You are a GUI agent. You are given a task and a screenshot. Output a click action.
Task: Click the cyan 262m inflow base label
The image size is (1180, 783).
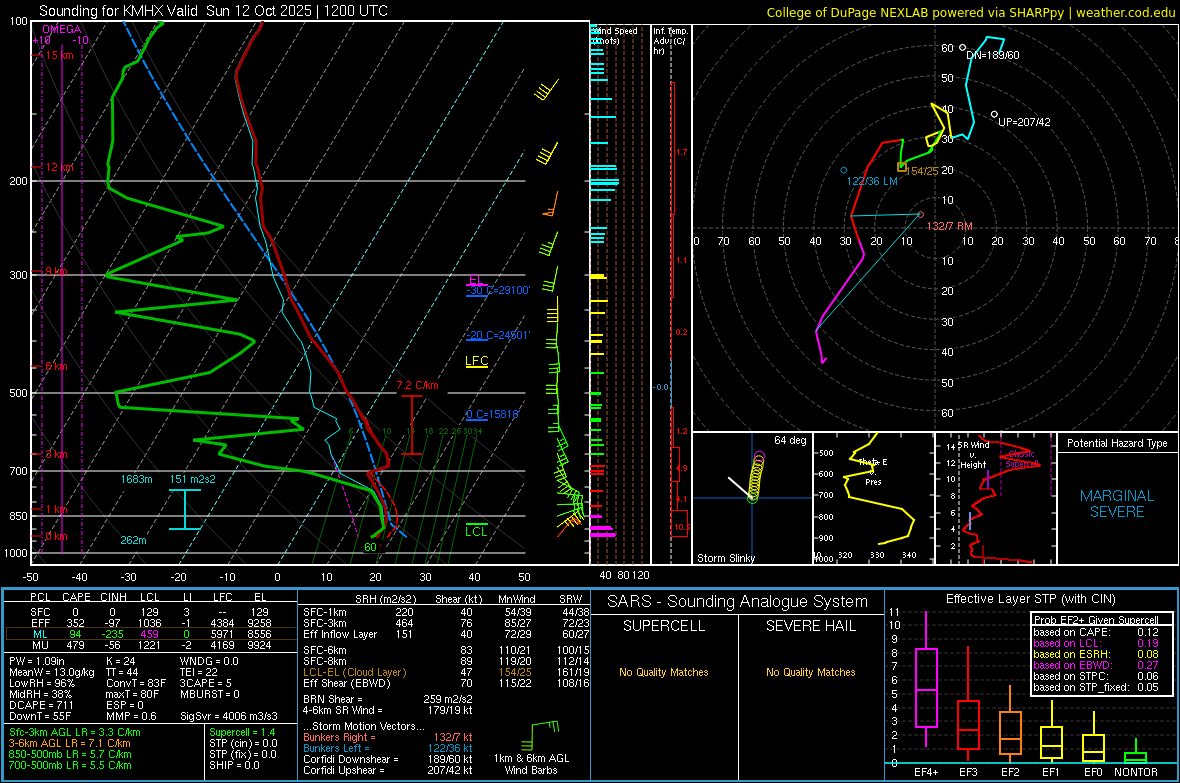tap(133, 540)
